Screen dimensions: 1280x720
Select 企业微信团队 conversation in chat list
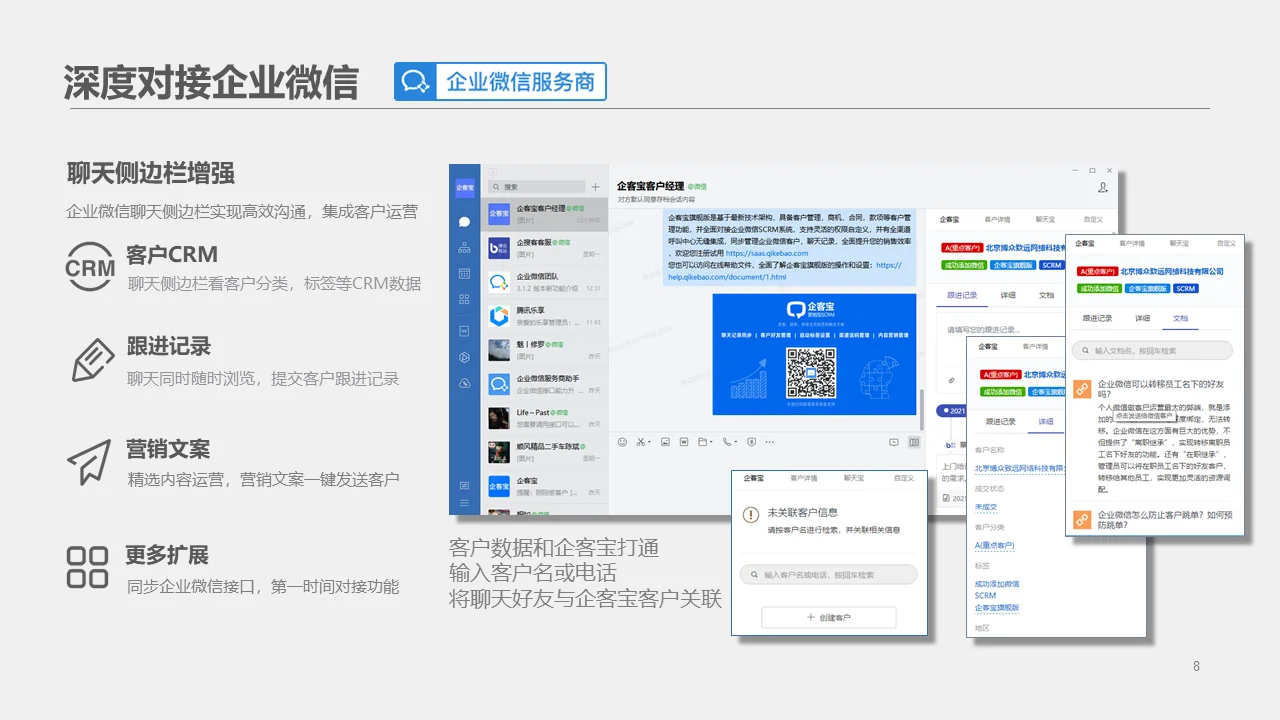tap(544, 281)
